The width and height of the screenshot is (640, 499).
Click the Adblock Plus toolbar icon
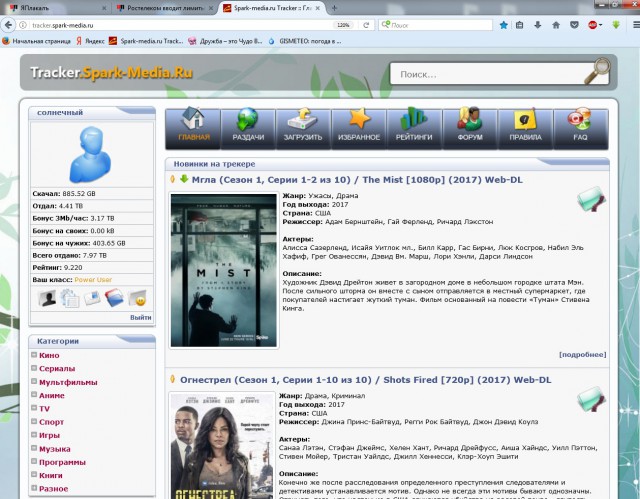(593, 25)
